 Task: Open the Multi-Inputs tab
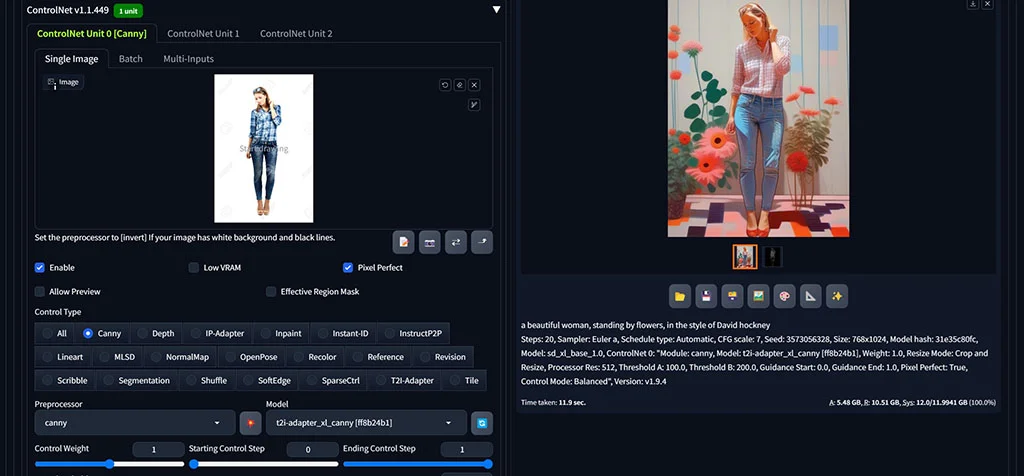pyautogui.click(x=188, y=59)
